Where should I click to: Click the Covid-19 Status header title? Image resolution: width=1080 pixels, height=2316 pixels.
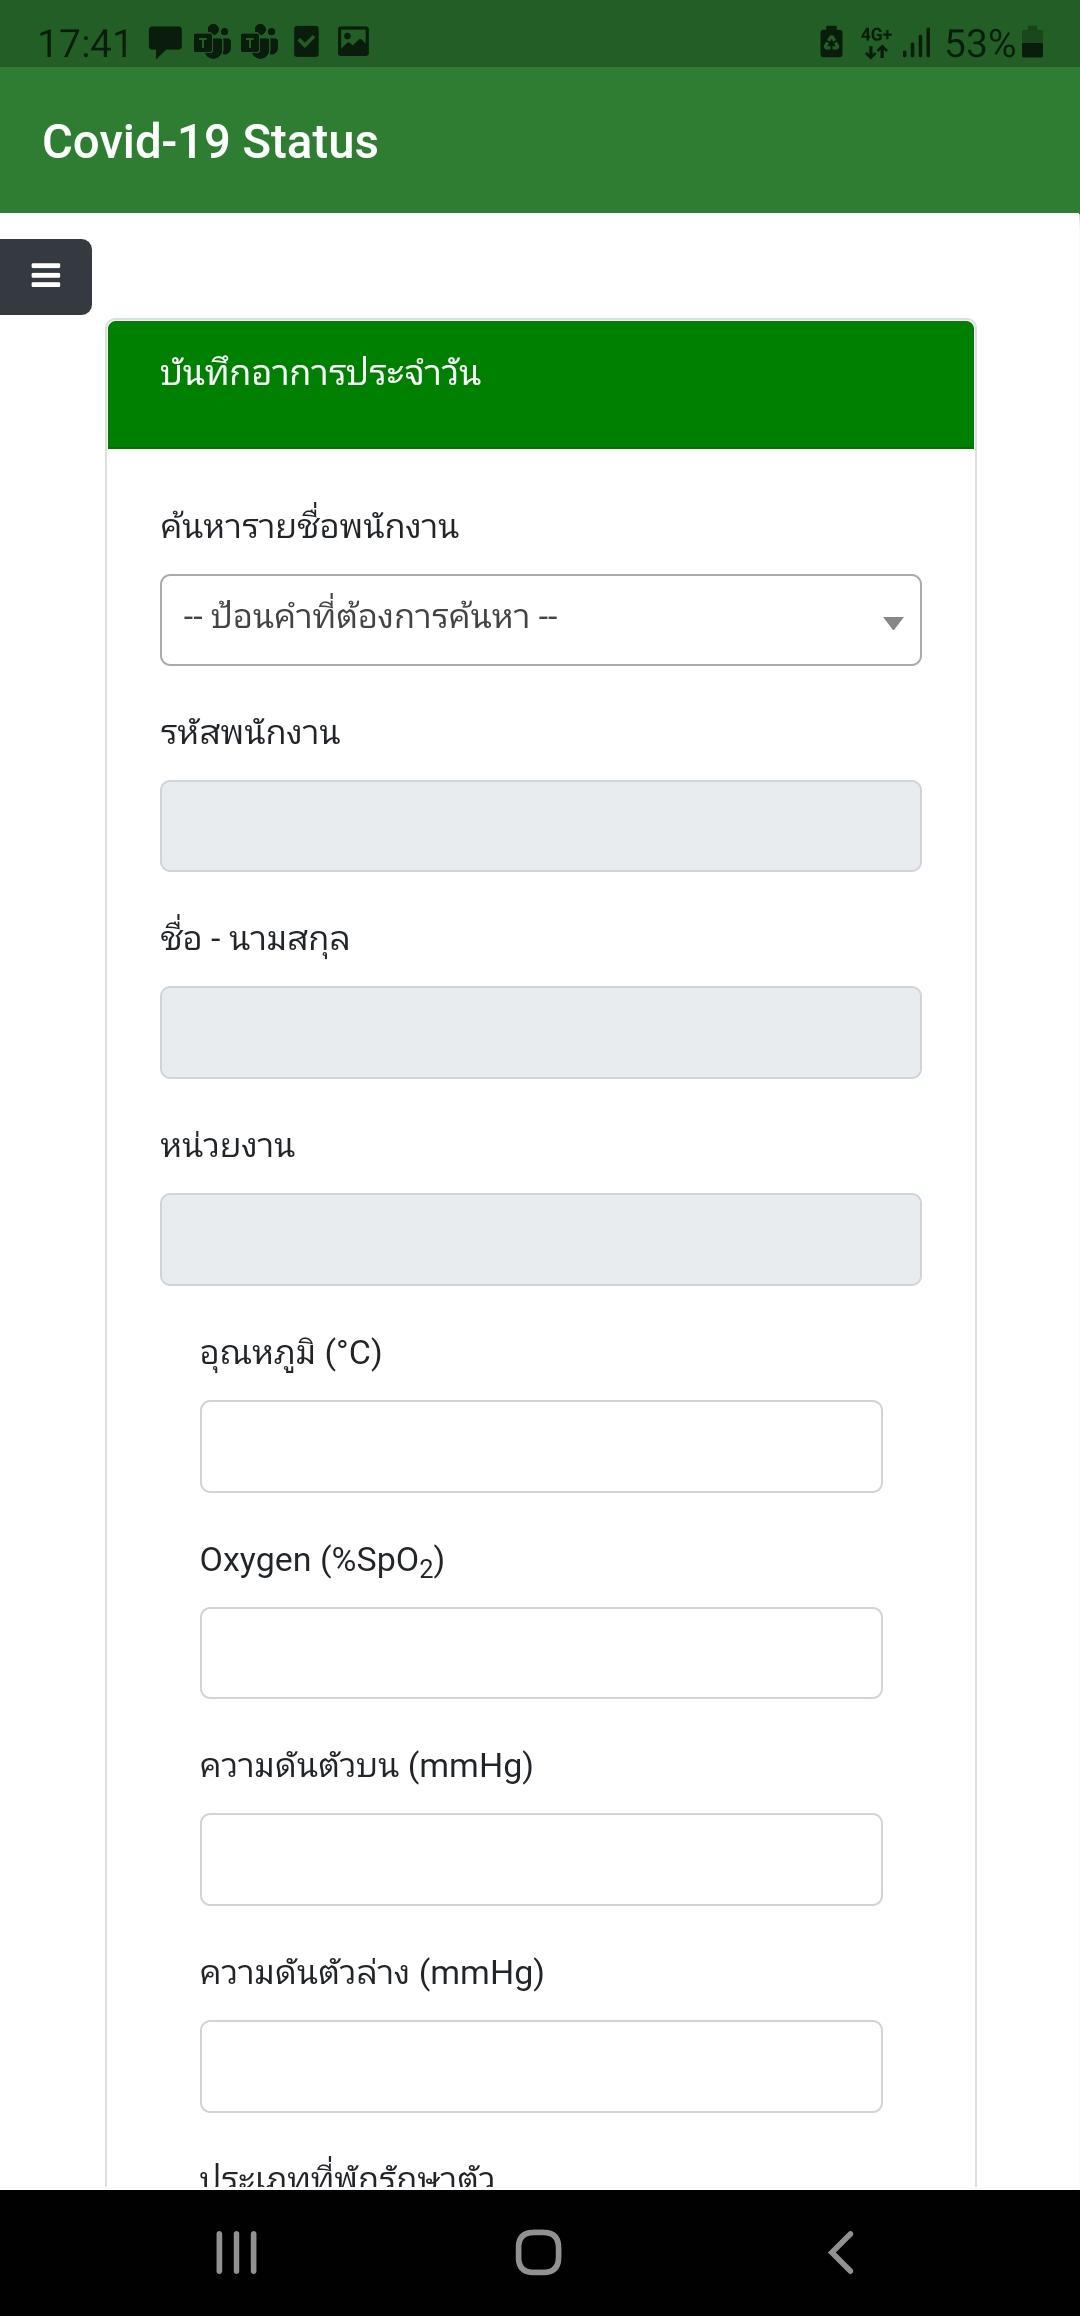coord(210,141)
